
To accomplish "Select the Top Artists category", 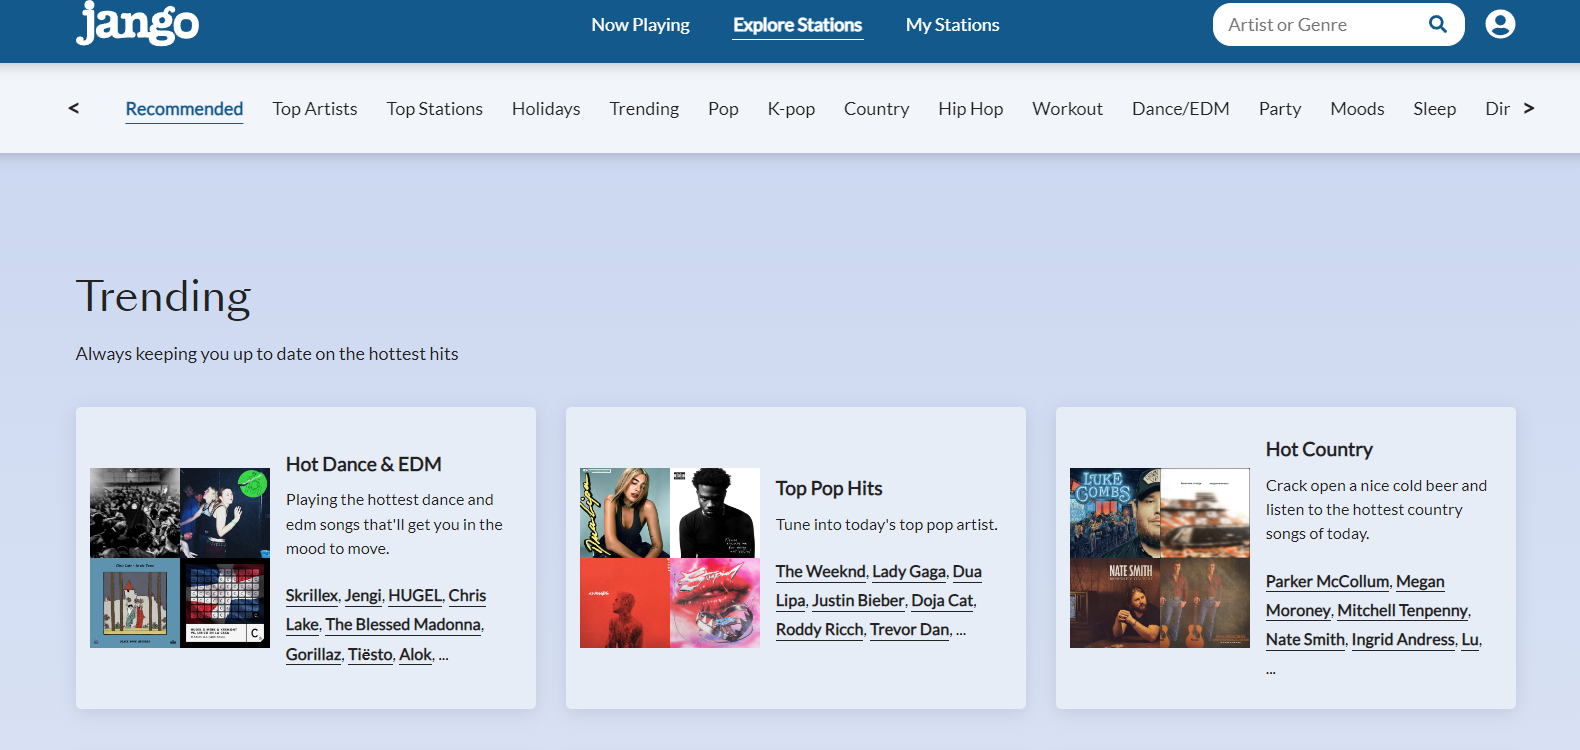I will pos(315,109).
